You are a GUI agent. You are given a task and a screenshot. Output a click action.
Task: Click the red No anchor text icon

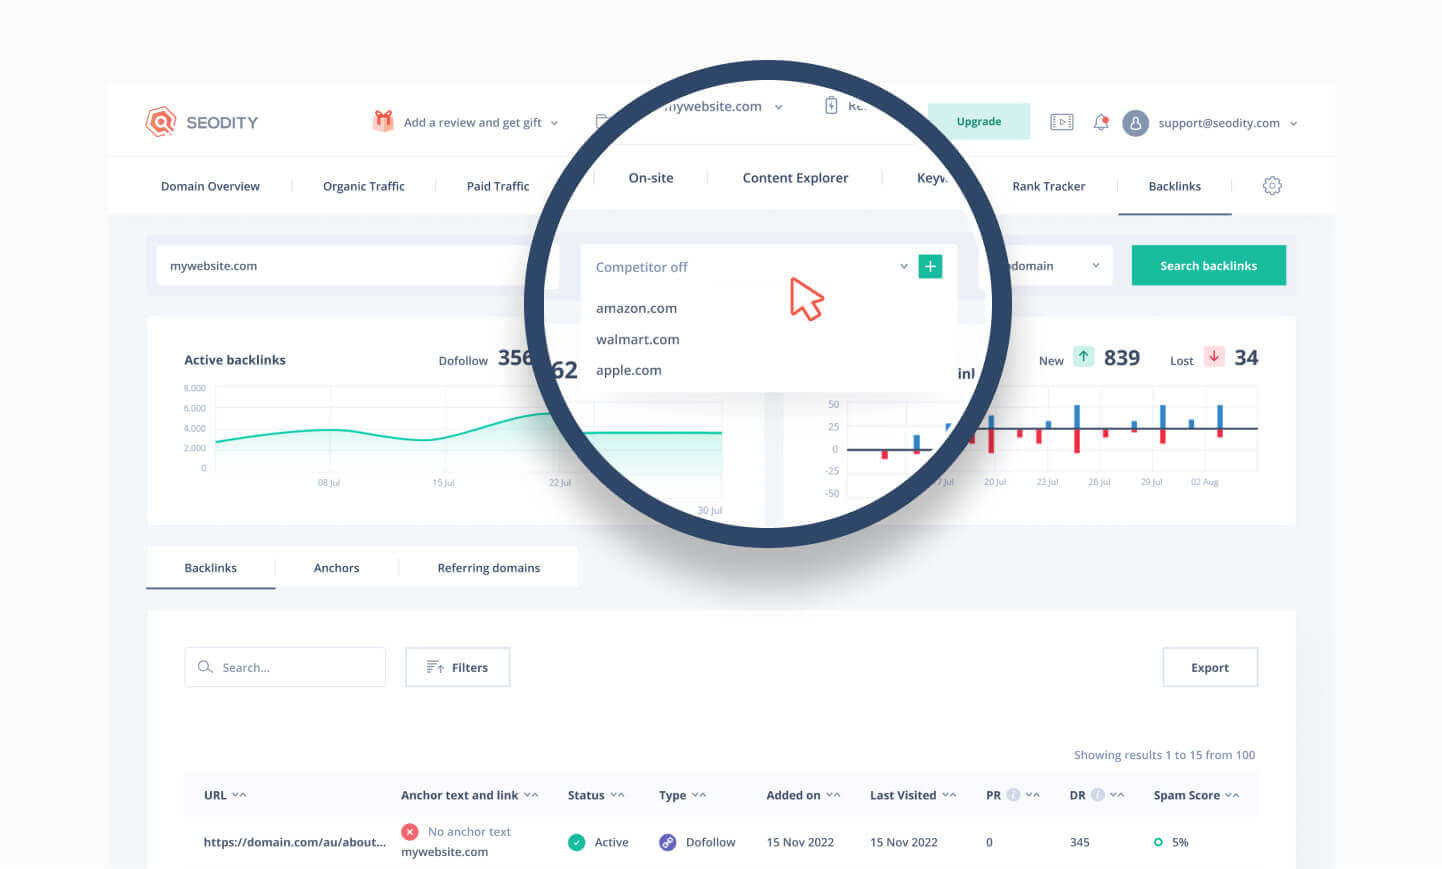410,832
